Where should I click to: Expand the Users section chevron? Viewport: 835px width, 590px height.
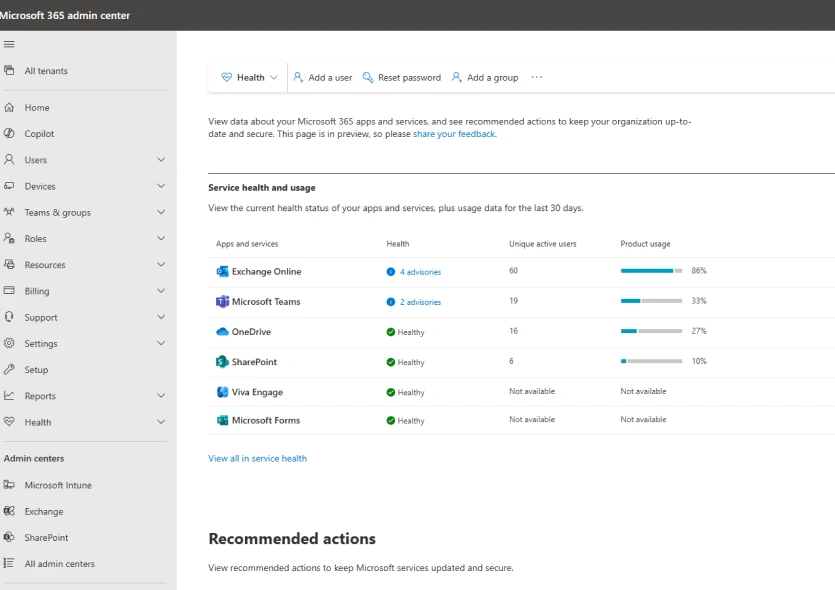pos(161,160)
